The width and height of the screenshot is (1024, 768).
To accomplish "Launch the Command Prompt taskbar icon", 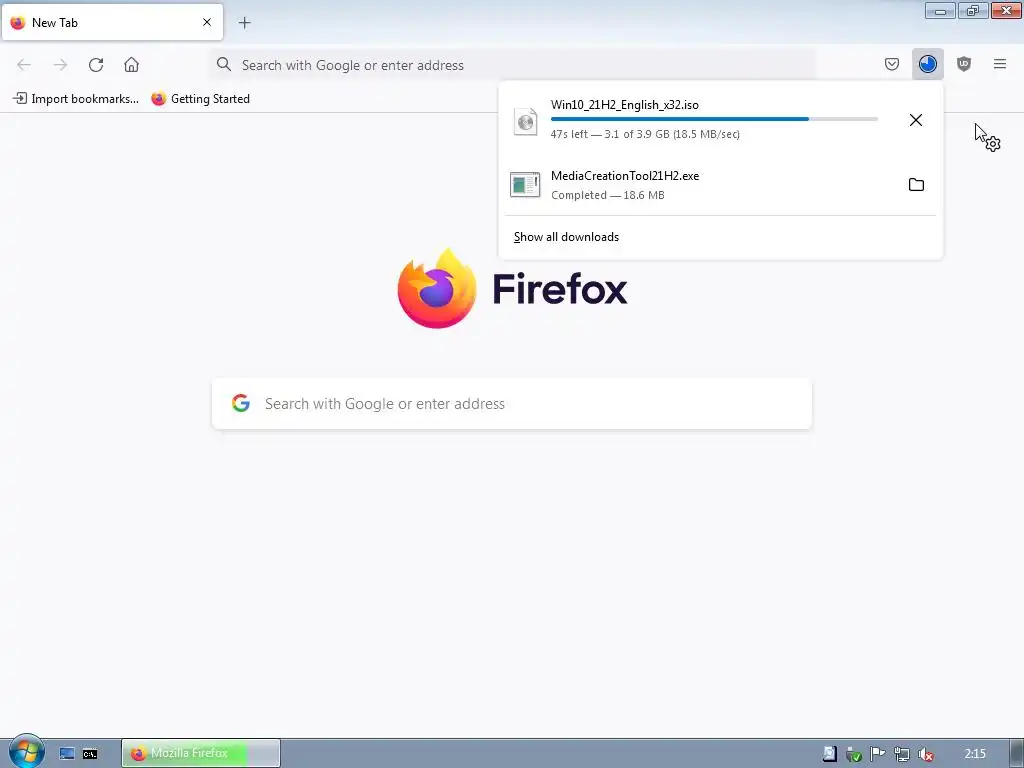I will pos(90,754).
